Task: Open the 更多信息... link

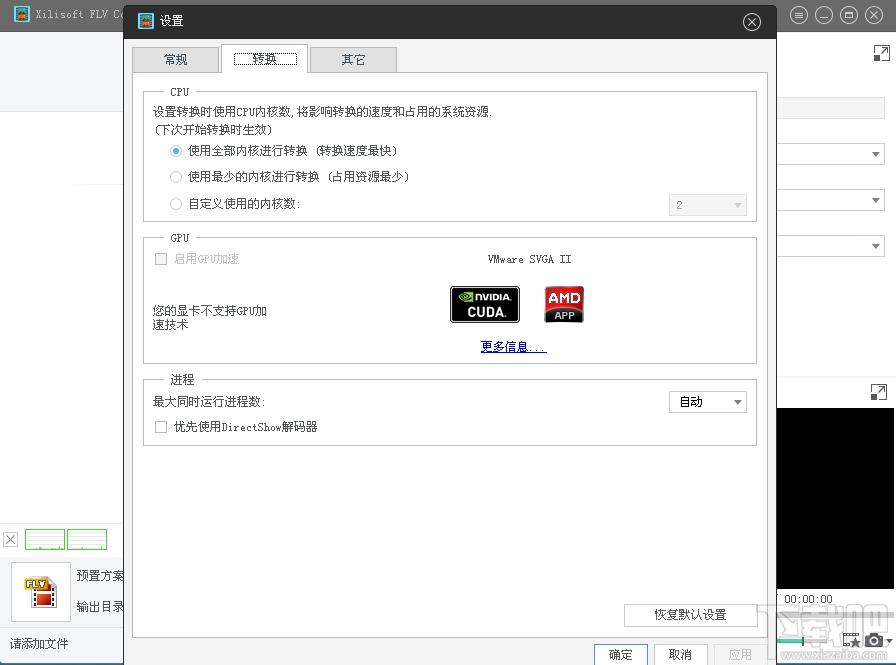Action: click(x=513, y=347)
